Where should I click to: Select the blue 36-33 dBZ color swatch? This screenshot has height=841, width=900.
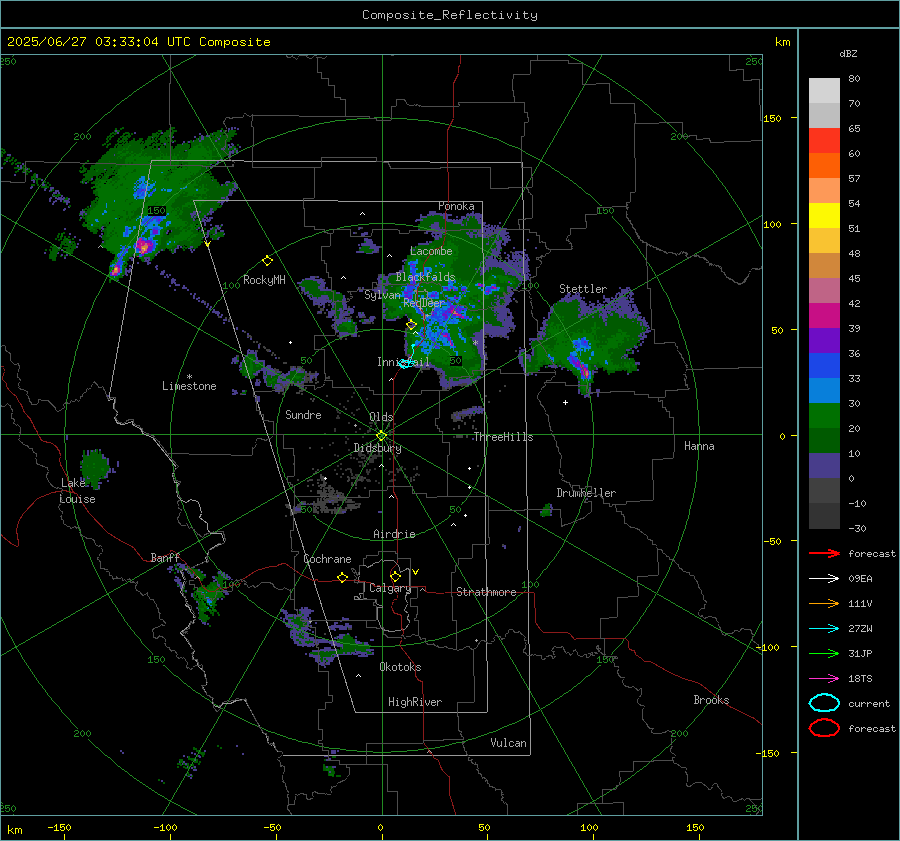click(x=824, y=366)
